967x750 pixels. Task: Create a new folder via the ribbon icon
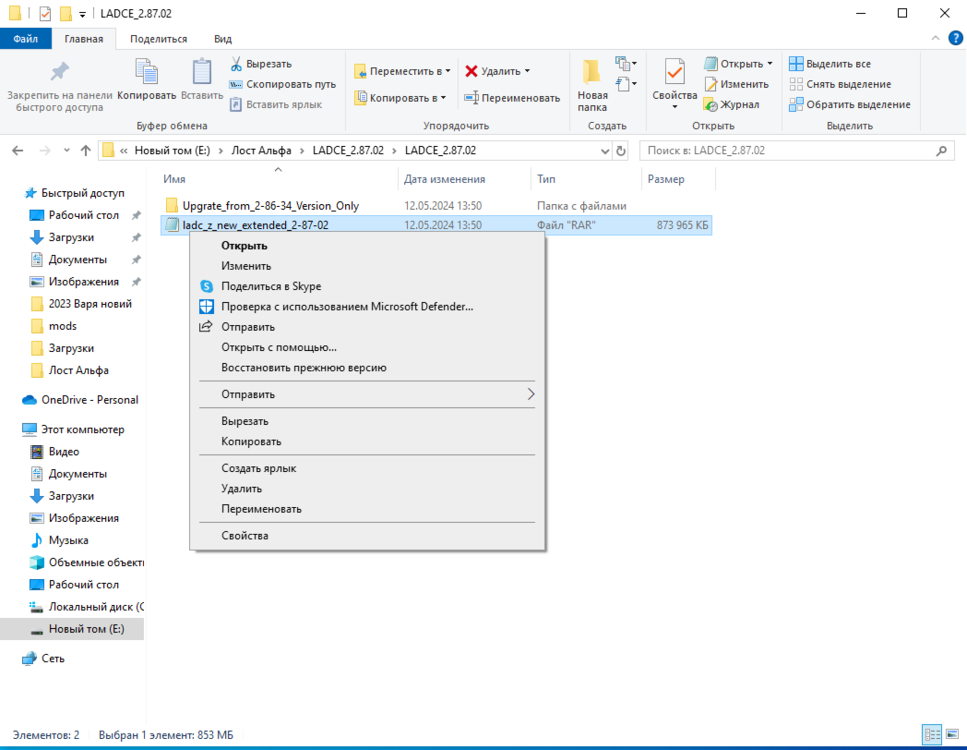coord(592,72)
